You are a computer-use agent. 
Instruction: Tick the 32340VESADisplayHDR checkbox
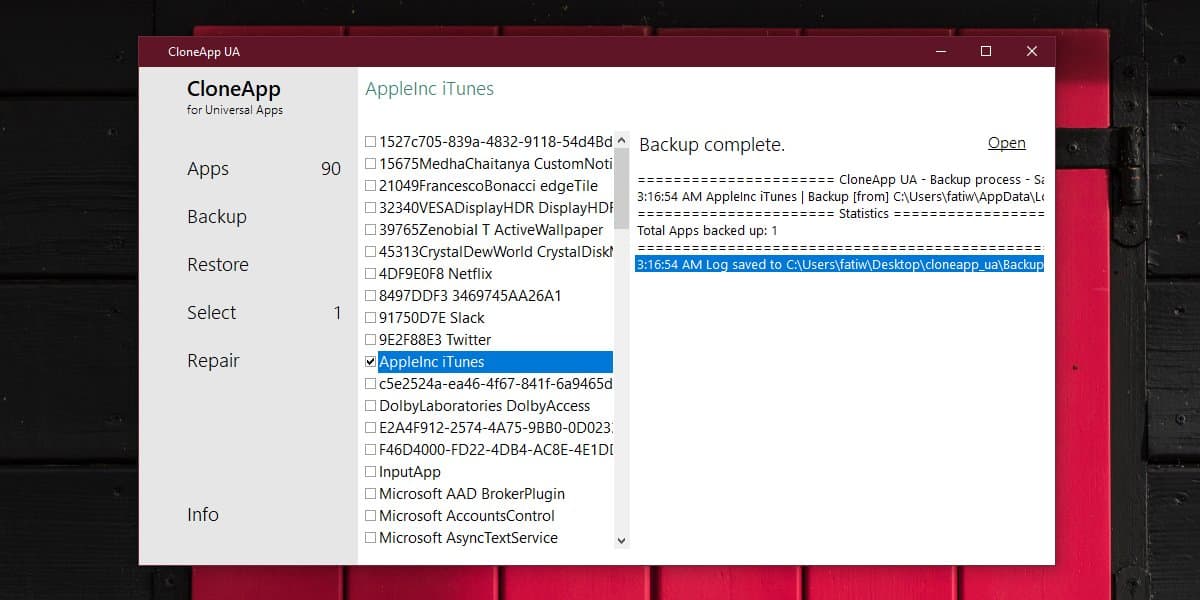pyautogui.click(x=371, y=208)
